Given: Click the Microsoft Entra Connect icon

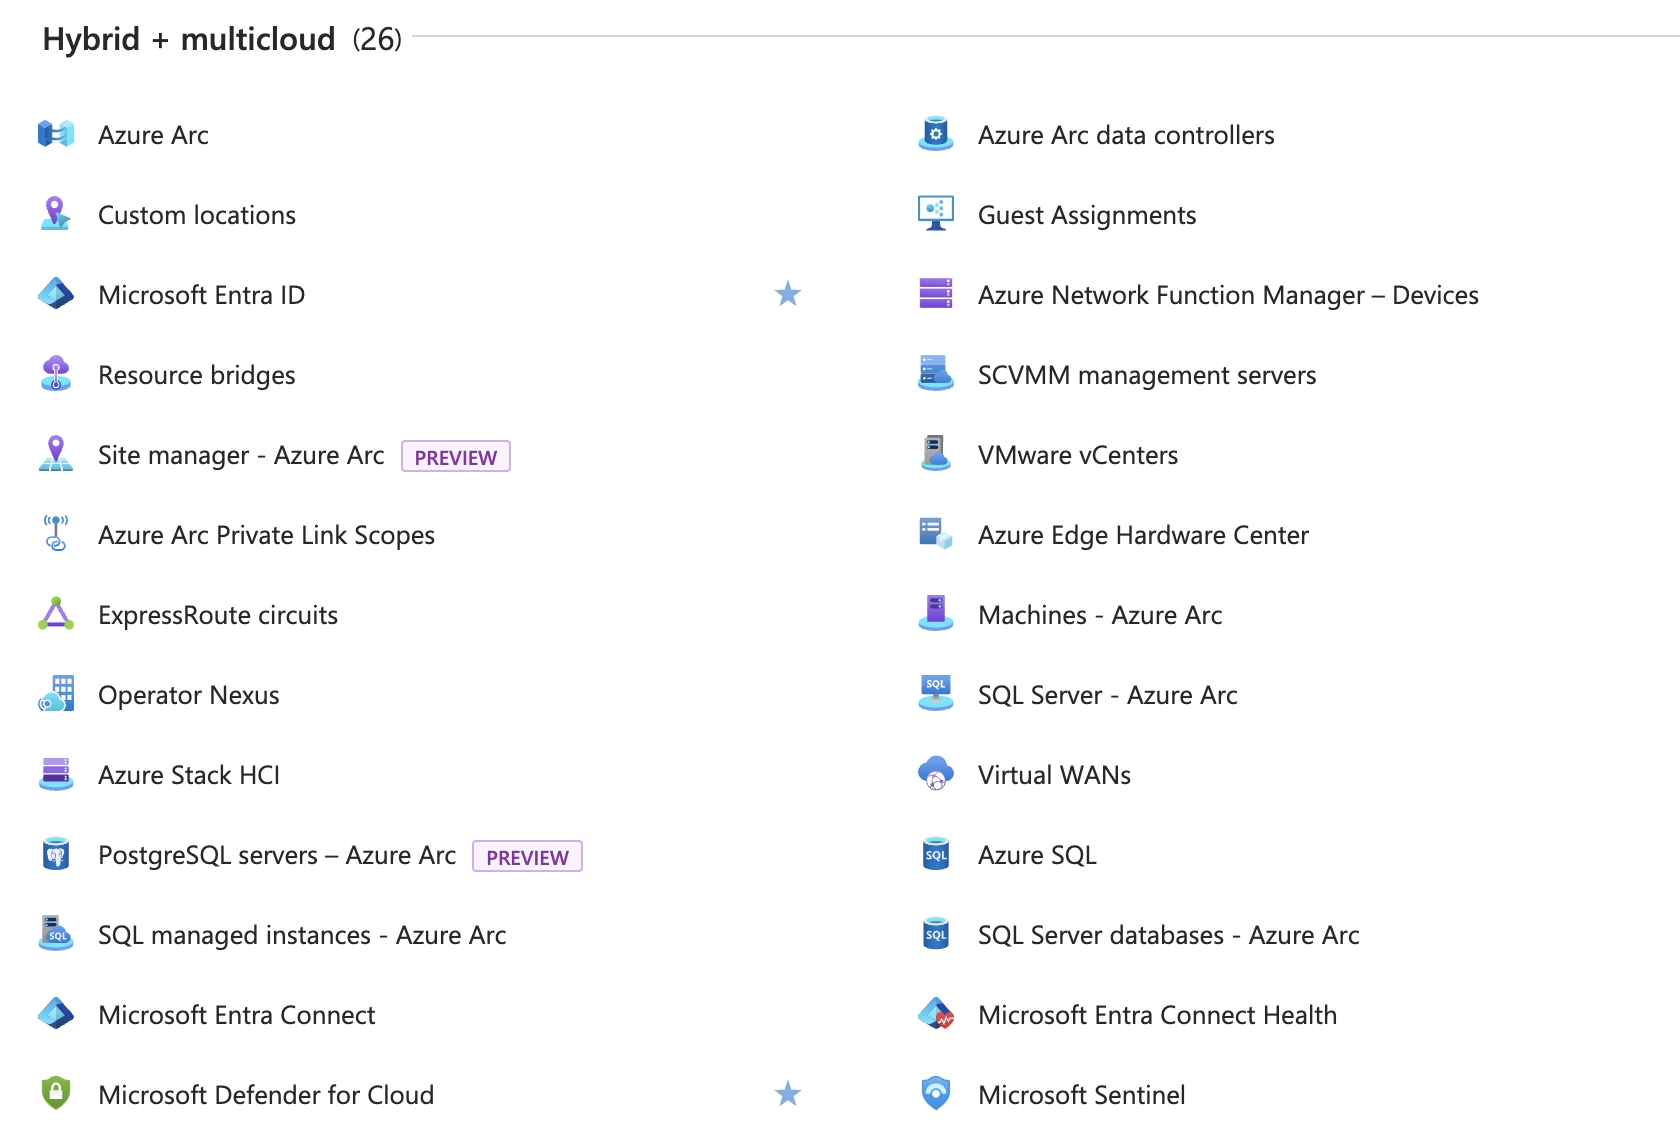Looking at the screenshot, I should tap(56, 1014).
